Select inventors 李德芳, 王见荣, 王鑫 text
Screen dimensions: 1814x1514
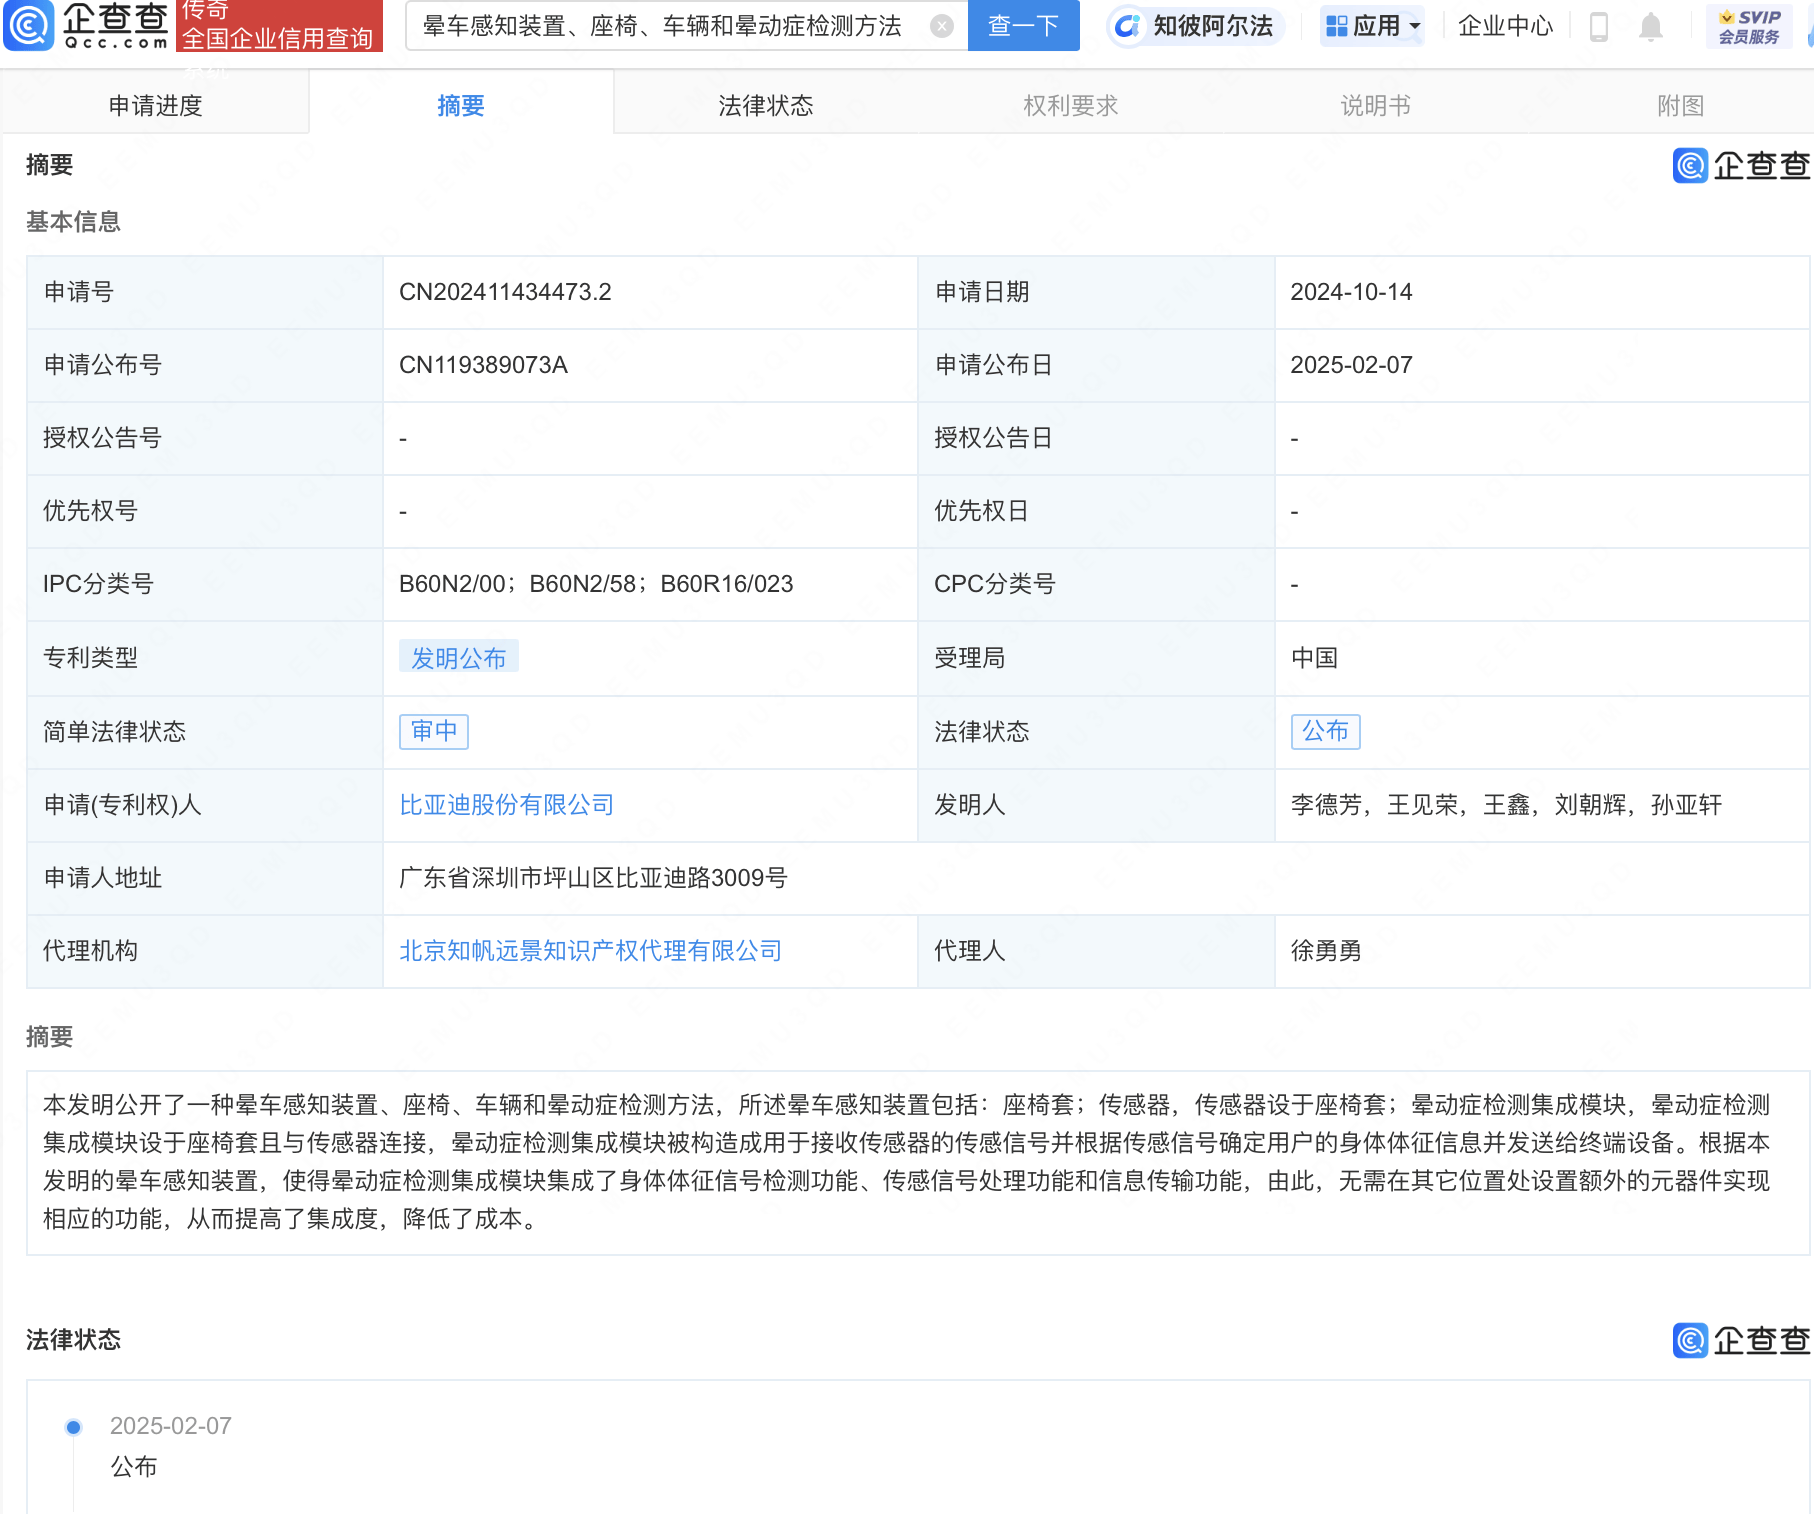[1410, 805]
